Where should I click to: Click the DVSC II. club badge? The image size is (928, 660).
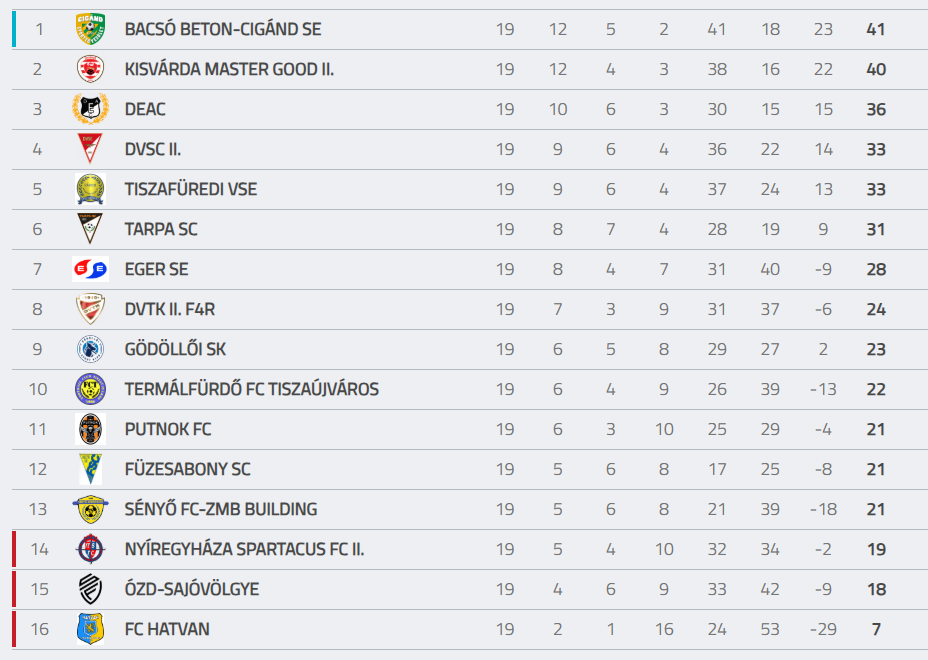[90, 149]
